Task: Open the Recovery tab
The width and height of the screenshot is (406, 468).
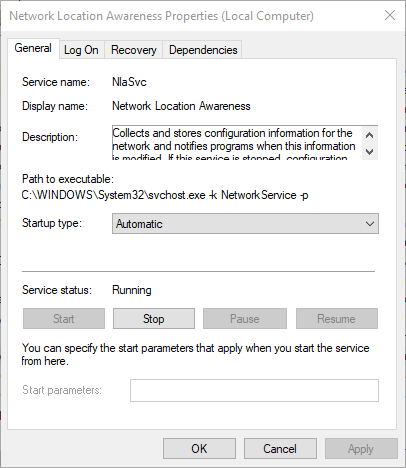Action: (133, 50)
